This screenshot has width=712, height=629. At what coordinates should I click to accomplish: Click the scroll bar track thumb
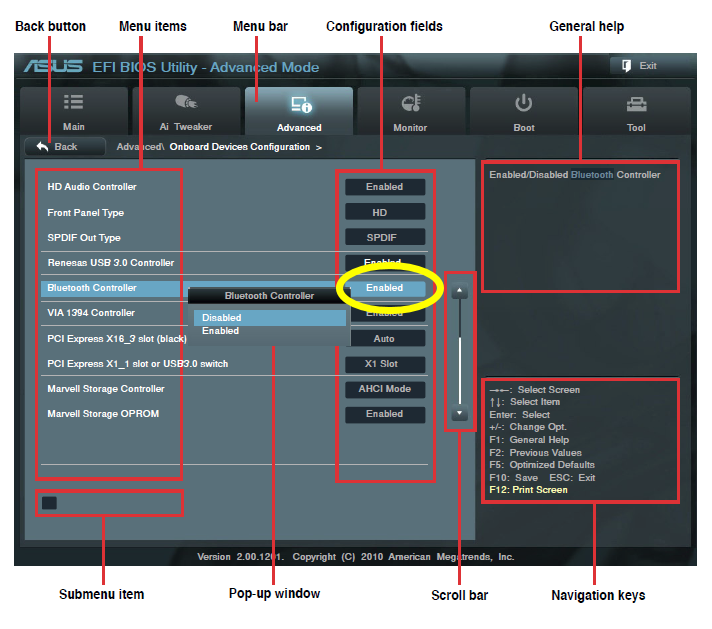coord(460,370)
